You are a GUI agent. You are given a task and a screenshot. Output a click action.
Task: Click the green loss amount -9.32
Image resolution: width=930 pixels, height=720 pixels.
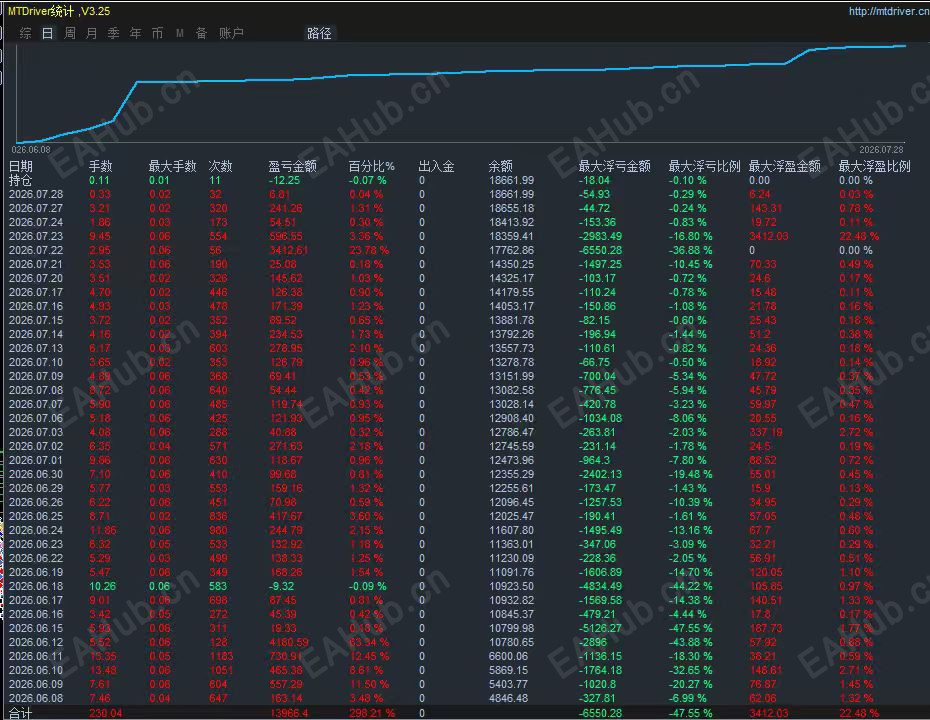point(281,586)
